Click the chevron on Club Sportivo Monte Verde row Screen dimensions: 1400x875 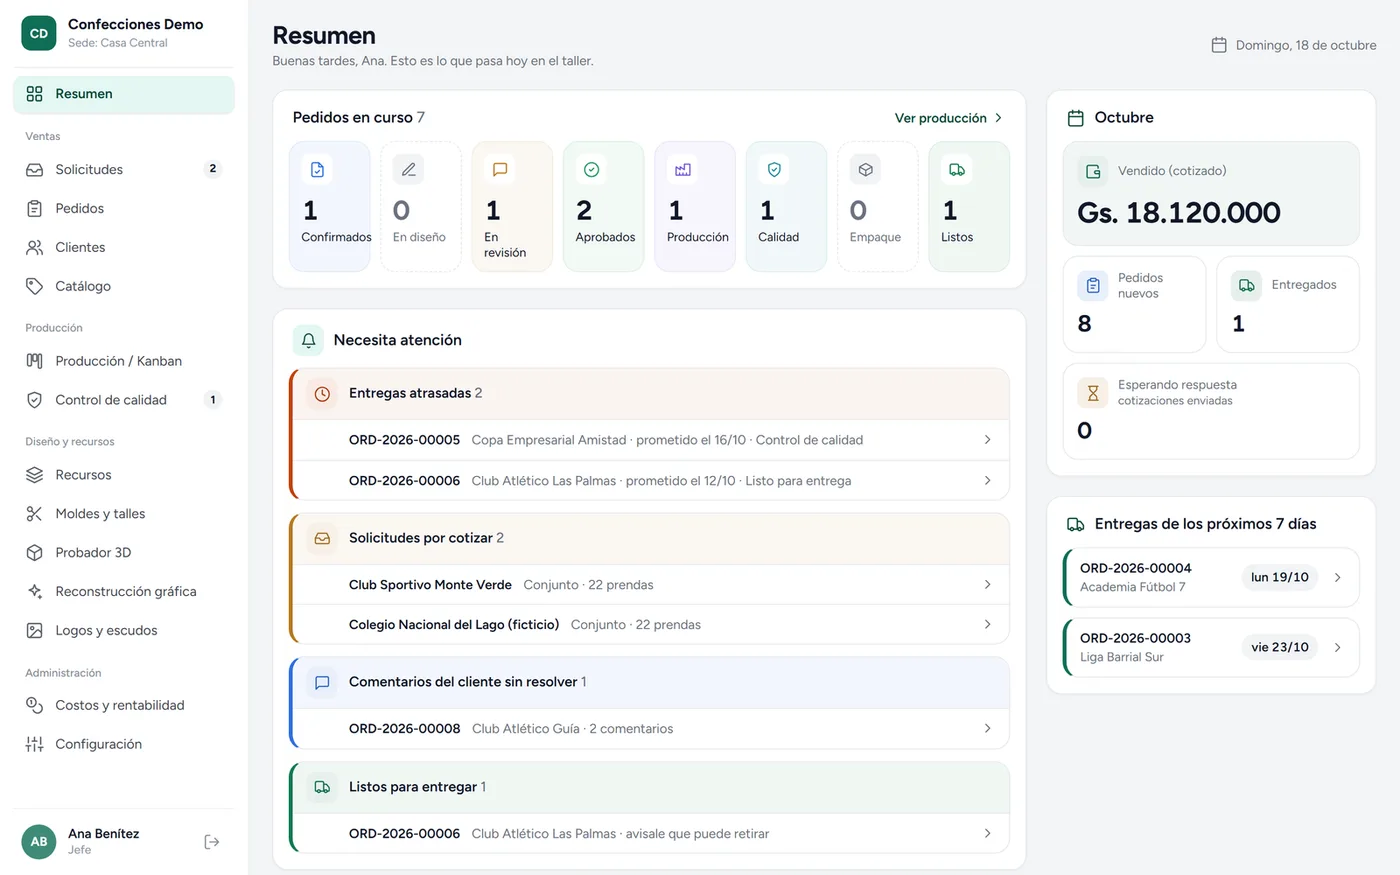coord(987,585)
